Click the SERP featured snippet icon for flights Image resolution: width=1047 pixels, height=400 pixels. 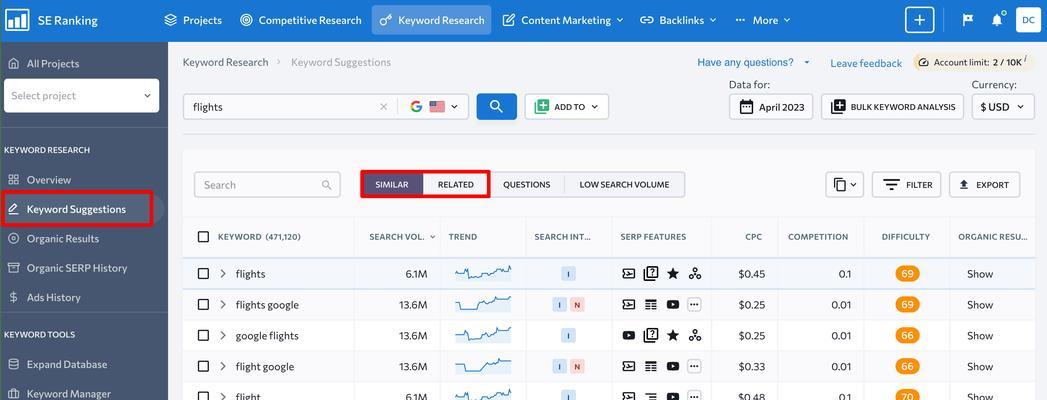point(628,274)
